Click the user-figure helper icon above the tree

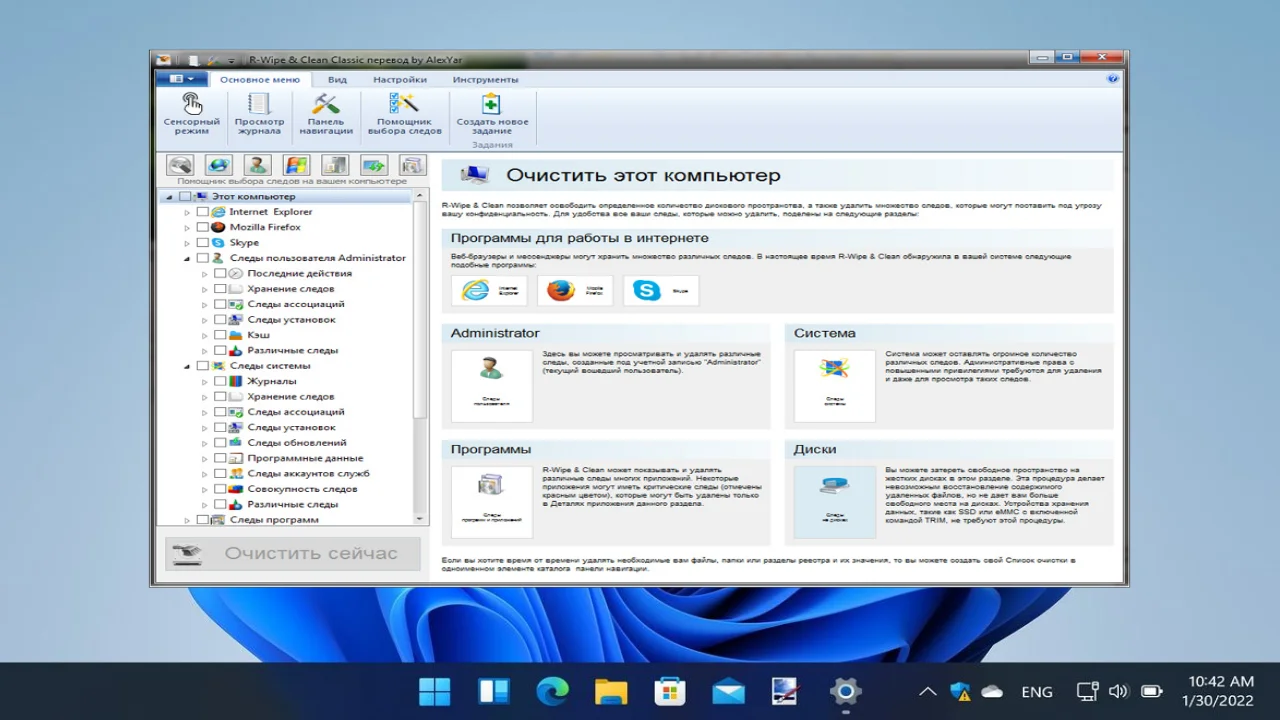[x=257, y=165]
